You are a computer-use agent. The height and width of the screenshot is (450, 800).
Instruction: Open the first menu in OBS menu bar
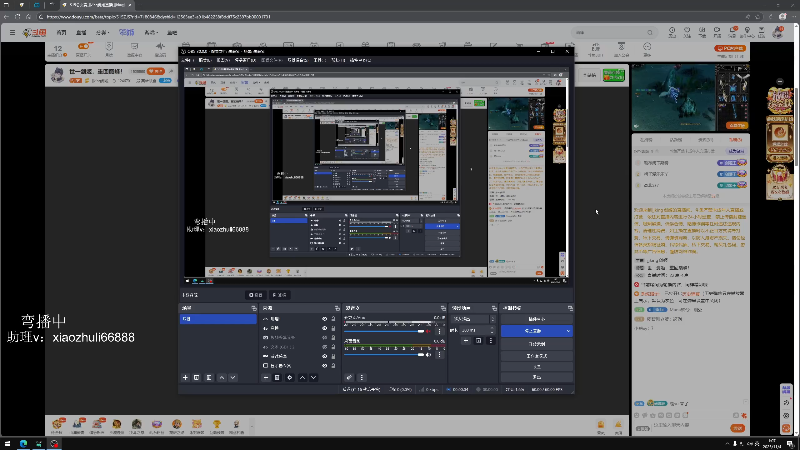click(189, 60)
